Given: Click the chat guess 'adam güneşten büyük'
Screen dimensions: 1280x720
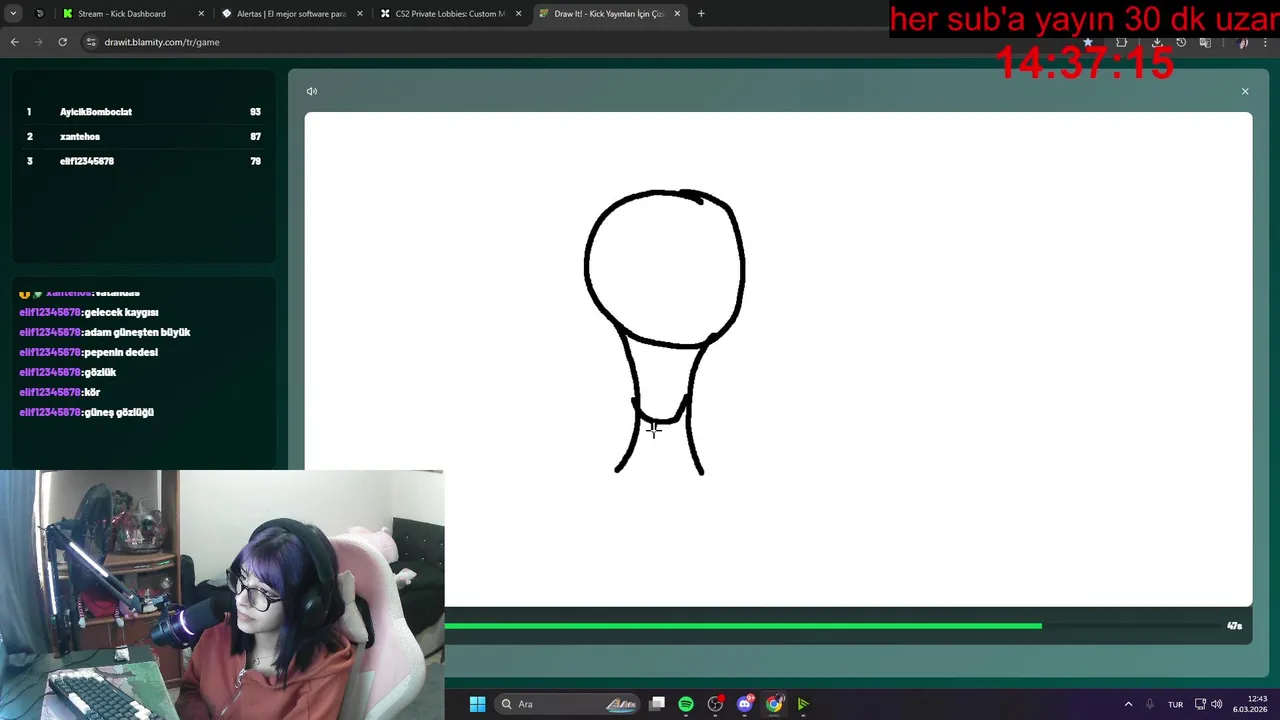Looking at the screenshot, I should 138,332.
